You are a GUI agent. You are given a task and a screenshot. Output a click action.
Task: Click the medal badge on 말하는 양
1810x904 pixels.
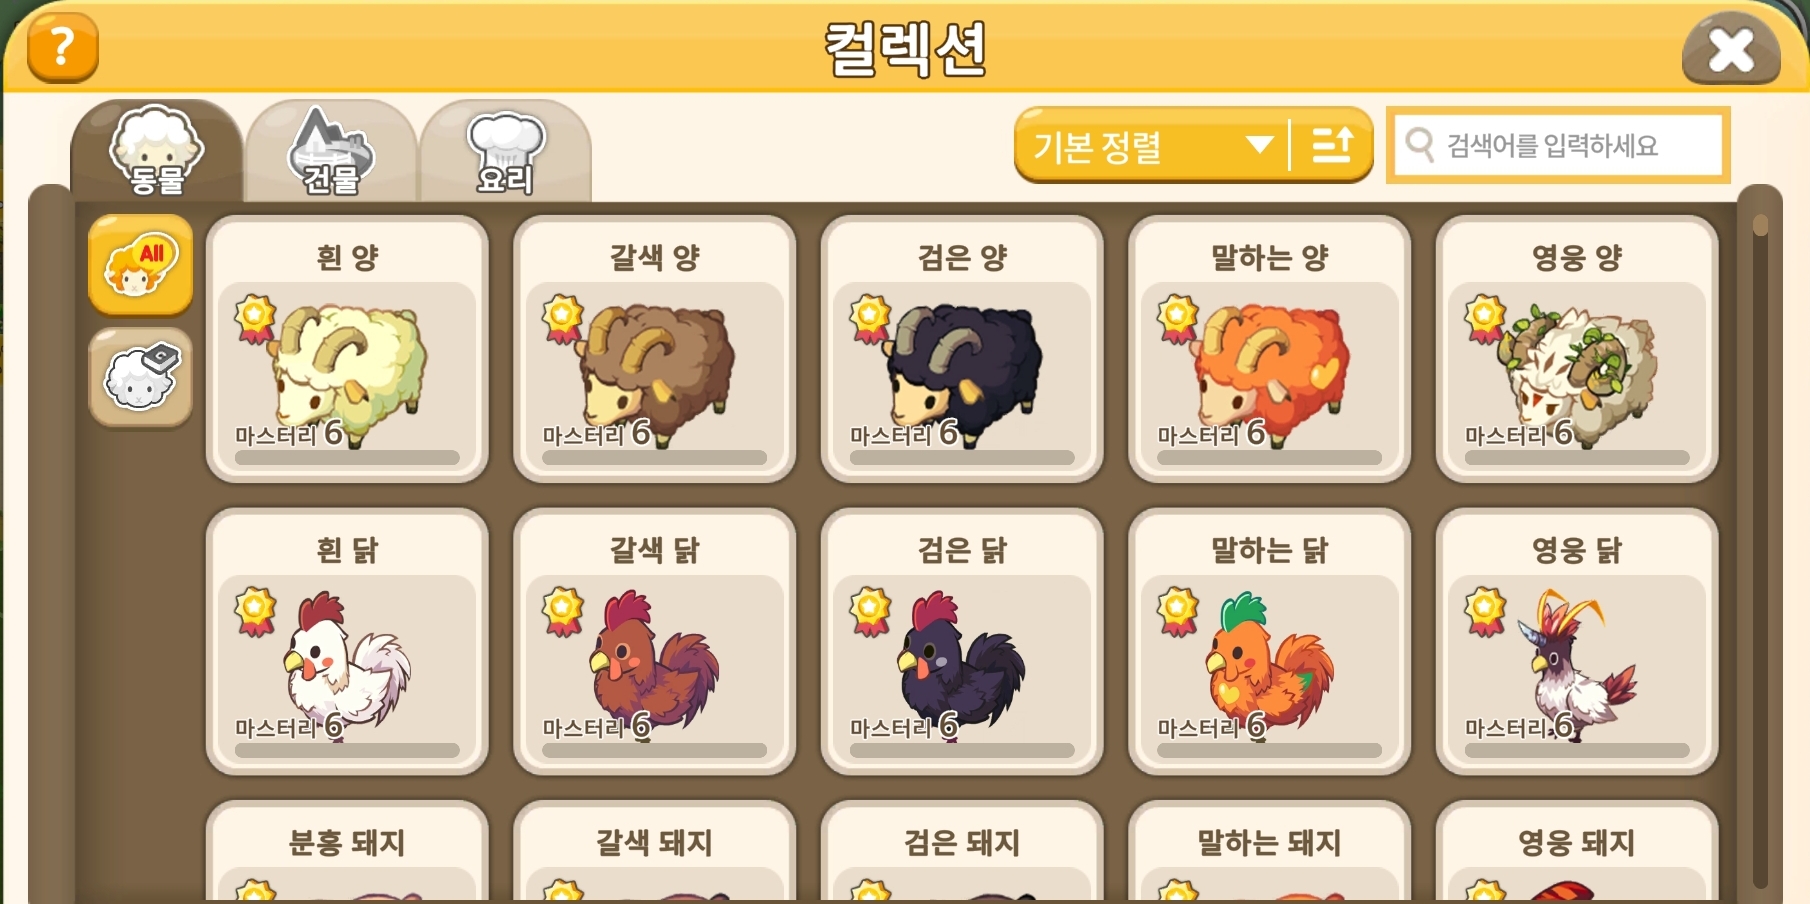pyautogui.click(x=1178, y=319)
